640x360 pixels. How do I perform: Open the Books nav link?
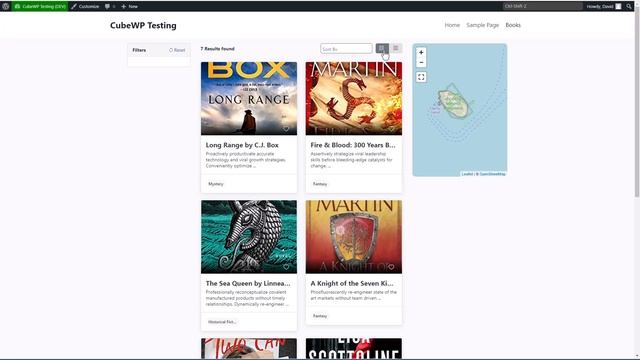tap(513, 25)
